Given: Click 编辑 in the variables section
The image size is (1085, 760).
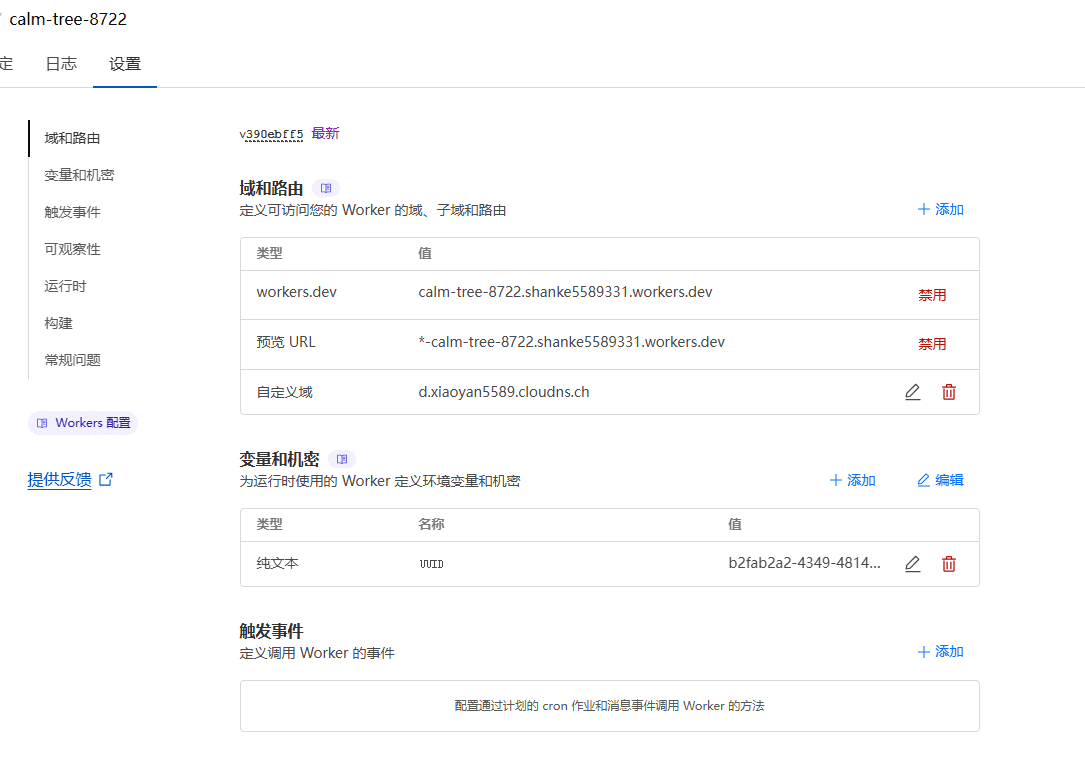Looking at the screenshot, I should tap(940, 481).
